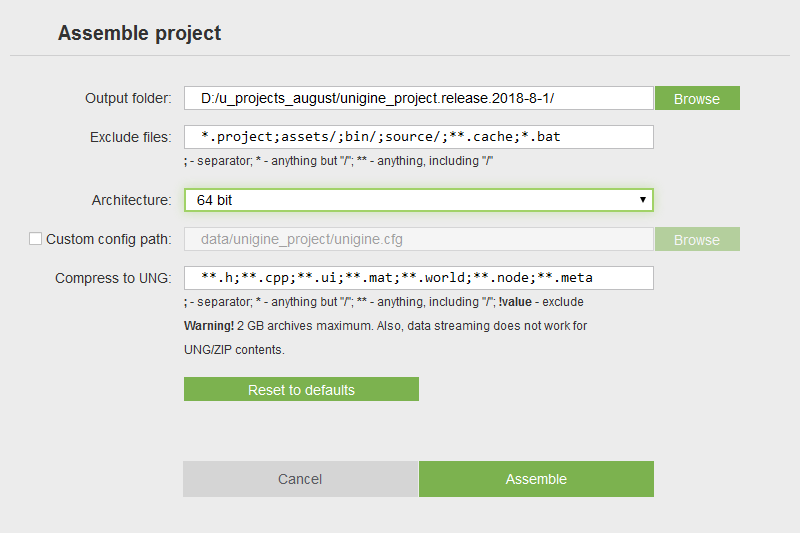Click the 2 GB archives Warning text
Image resolution: width=800 pixels, height=533 pixels.
385,338
